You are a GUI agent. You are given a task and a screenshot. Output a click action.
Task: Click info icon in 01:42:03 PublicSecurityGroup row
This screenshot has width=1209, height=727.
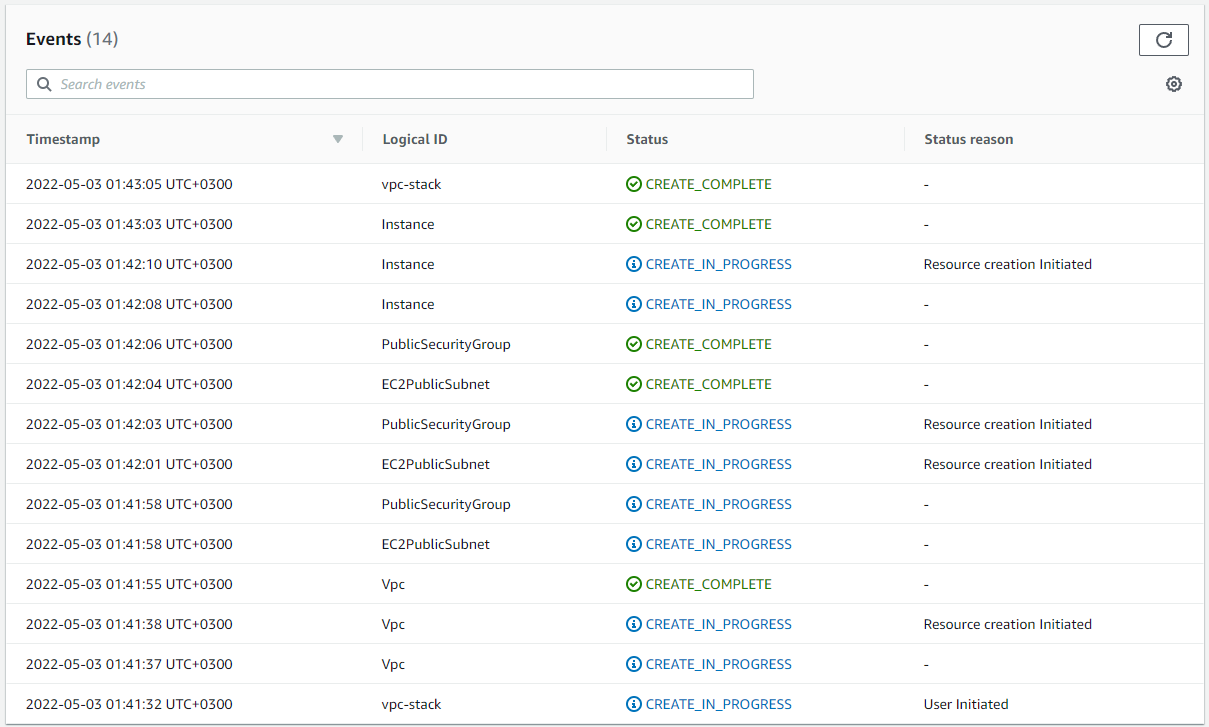(x=634, y=424)
